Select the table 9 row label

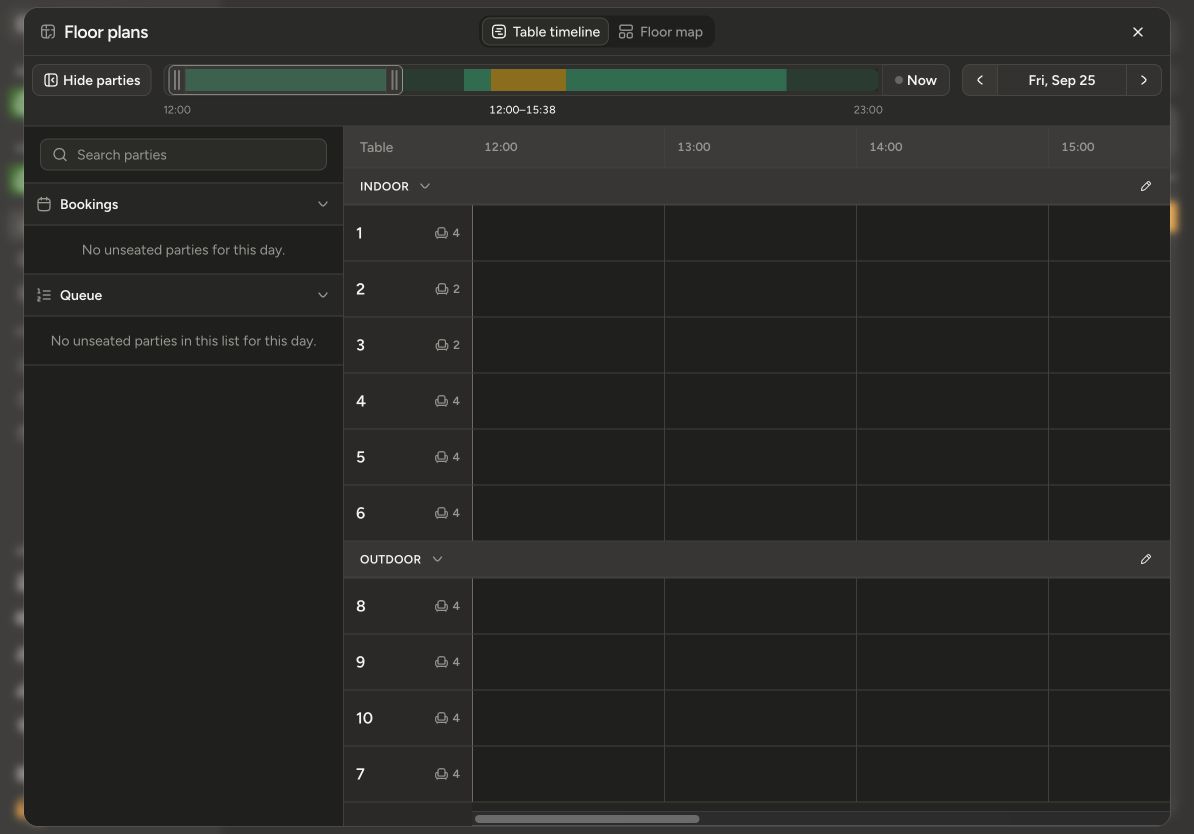click(x=361, y=662)
